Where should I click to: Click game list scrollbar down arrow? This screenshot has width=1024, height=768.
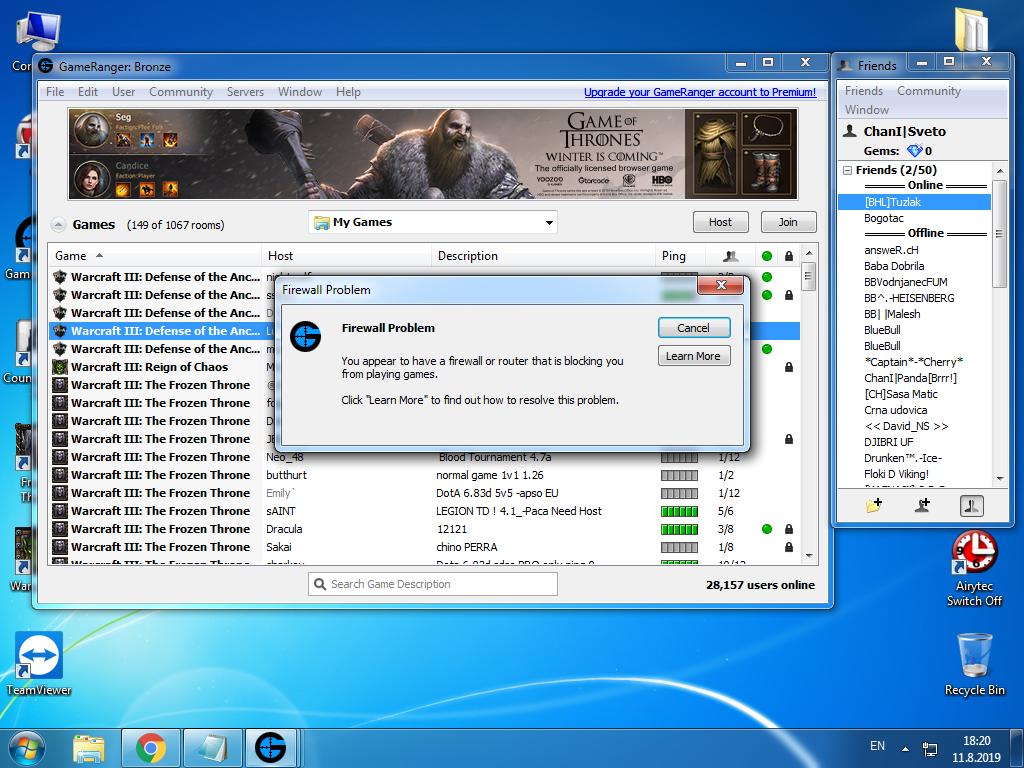pyautogui.click(x=808, y=556)
